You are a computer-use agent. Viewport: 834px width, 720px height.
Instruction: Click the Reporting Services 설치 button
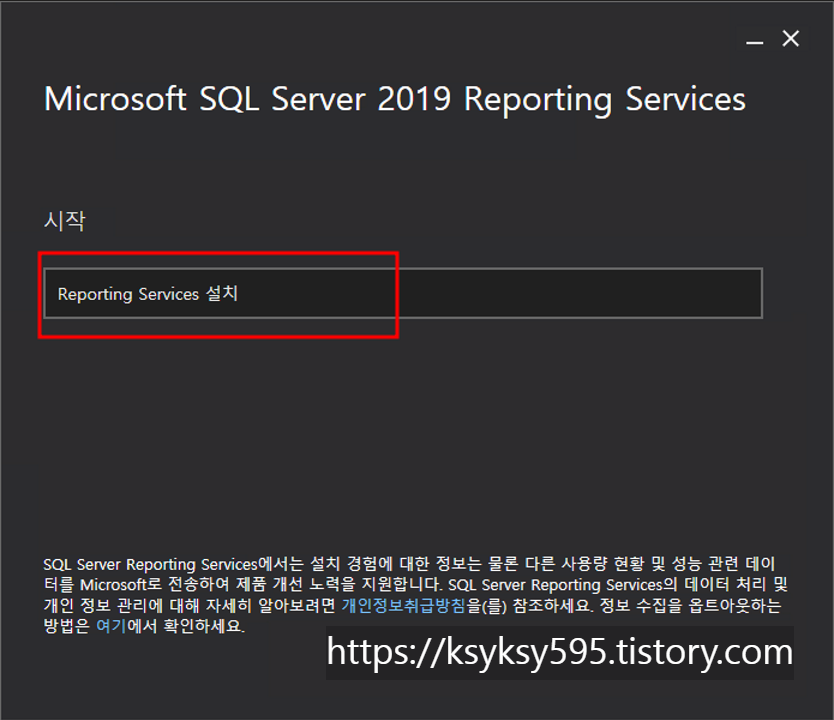[x=403, y=294]
